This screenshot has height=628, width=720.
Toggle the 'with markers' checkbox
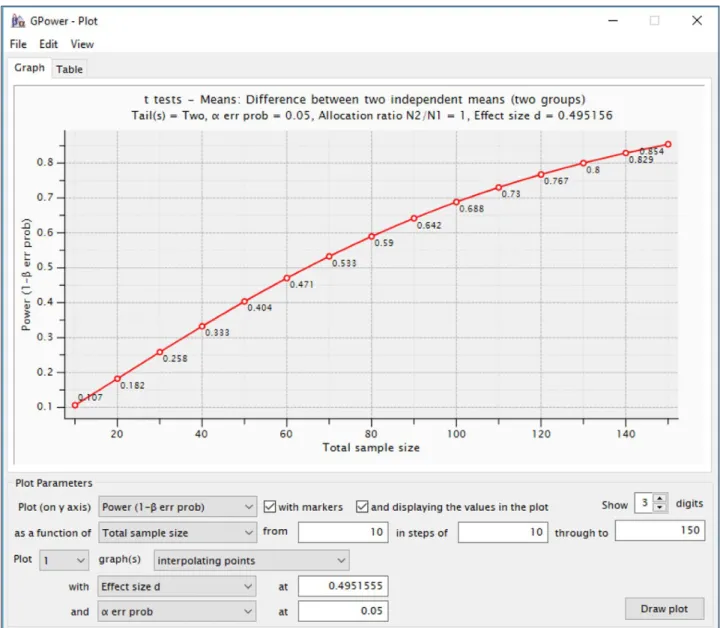[x=270, y=507]
